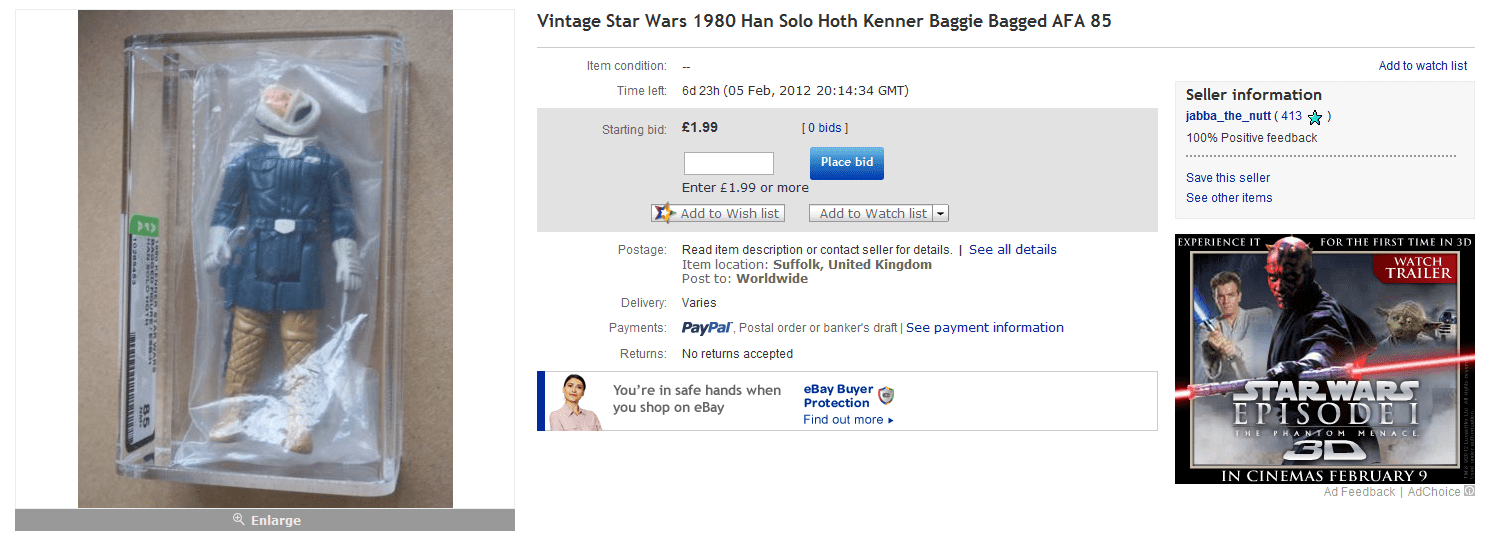Click the PayPal logo
The height and width of the screenshot is (546, 1492).
(x=708, y=328)
